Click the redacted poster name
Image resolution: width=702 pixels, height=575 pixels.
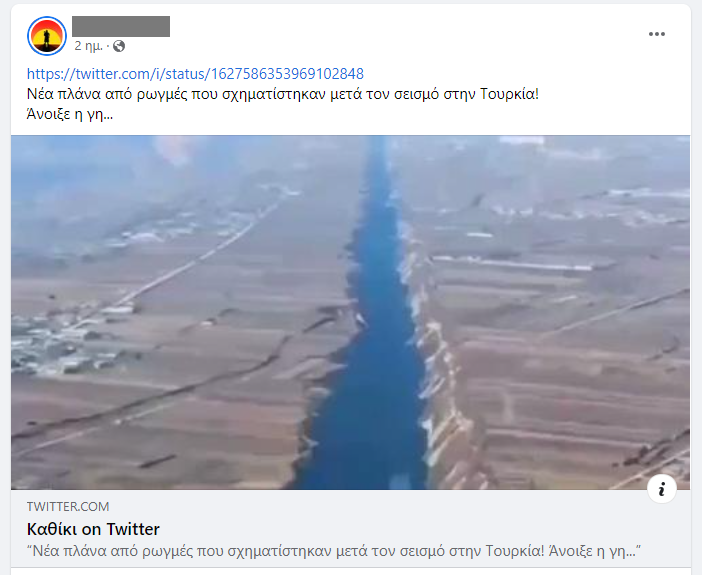coord(121,26)
